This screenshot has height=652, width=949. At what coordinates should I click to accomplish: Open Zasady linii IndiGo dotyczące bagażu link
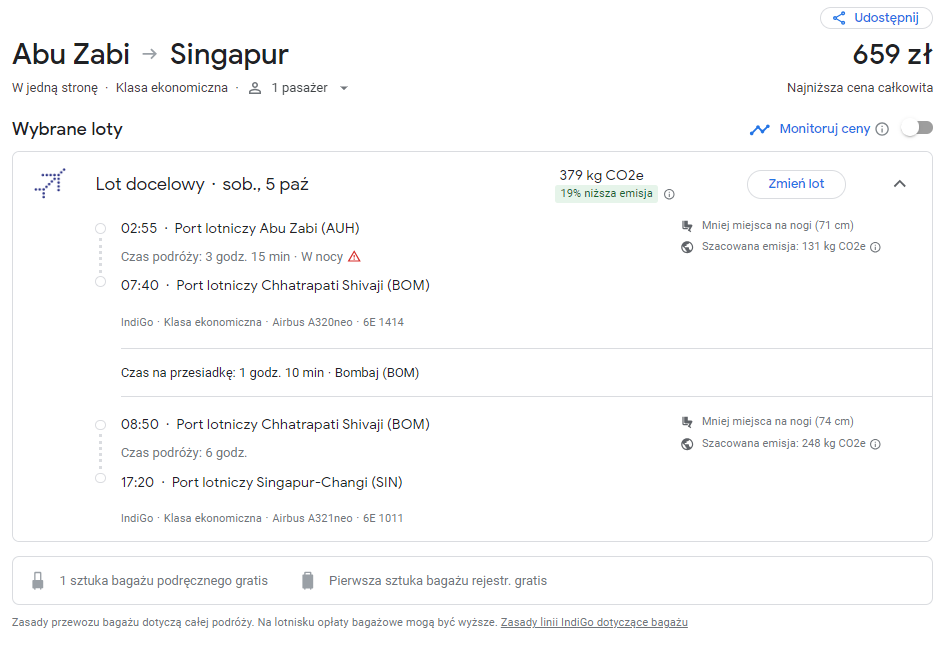pos(594,622)
